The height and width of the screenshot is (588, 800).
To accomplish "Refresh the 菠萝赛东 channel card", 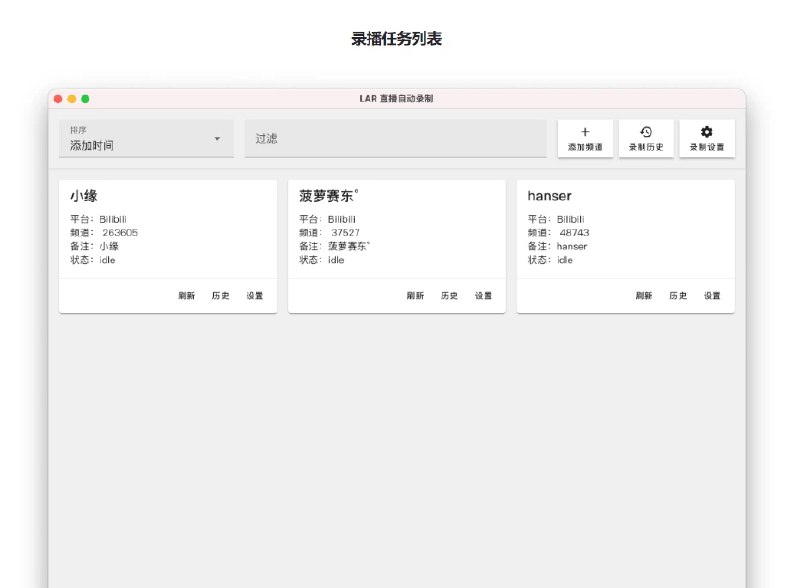I will pyautogui.click(x=414, y=296).
